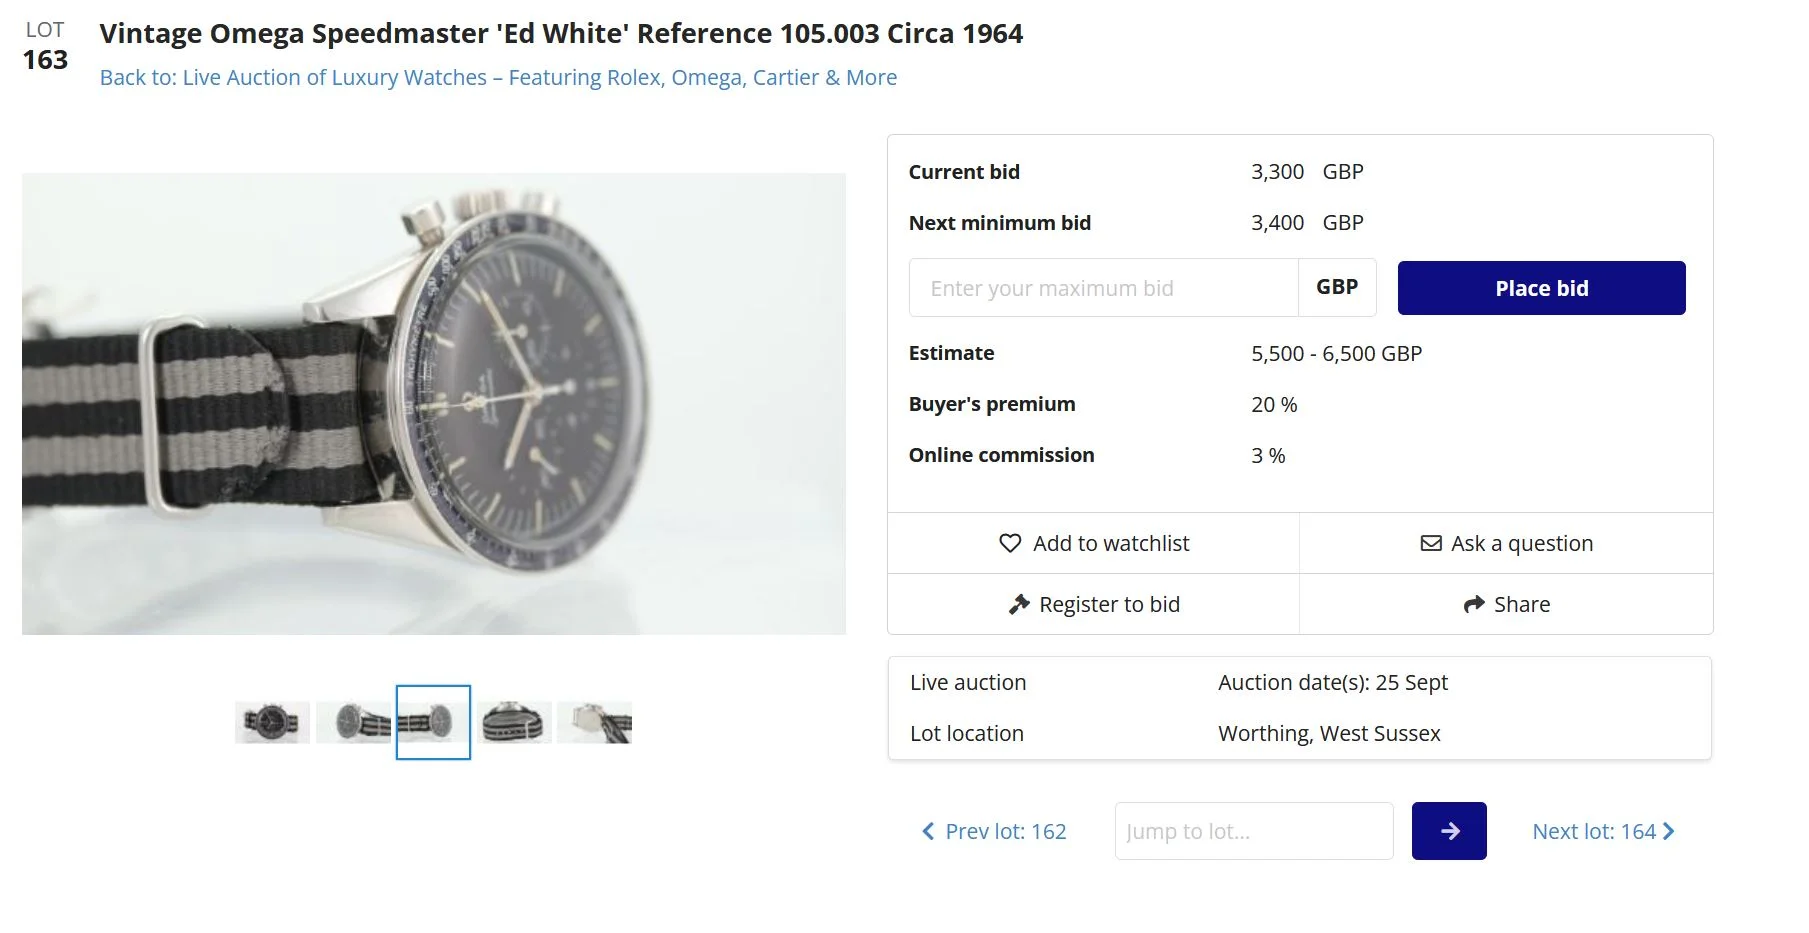This screenshot has width=1809, height=933.
Task: Click the heart icon beside Add to watchlist
Action: (x=1010, y=543)
